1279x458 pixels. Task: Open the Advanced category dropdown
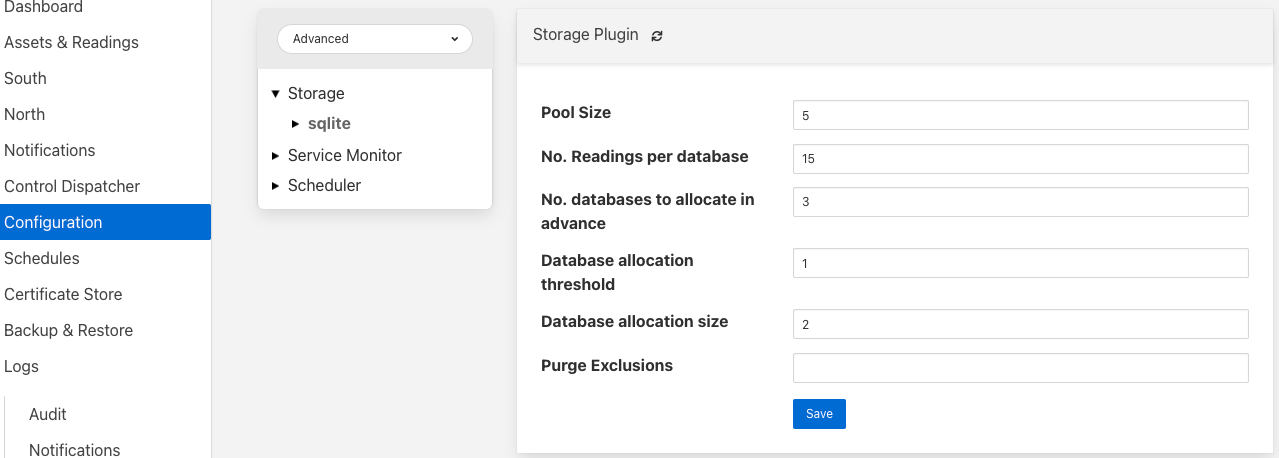(x=374, y=39)
